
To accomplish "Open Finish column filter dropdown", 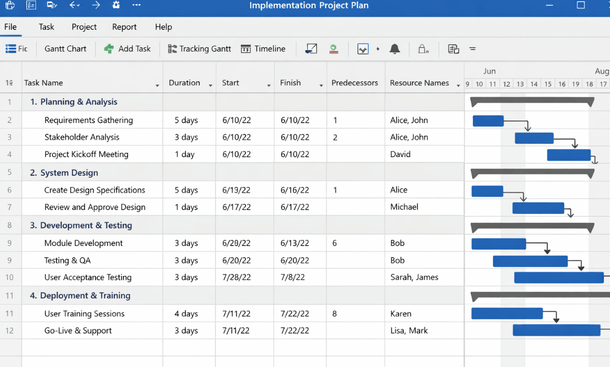I will 321,85.
